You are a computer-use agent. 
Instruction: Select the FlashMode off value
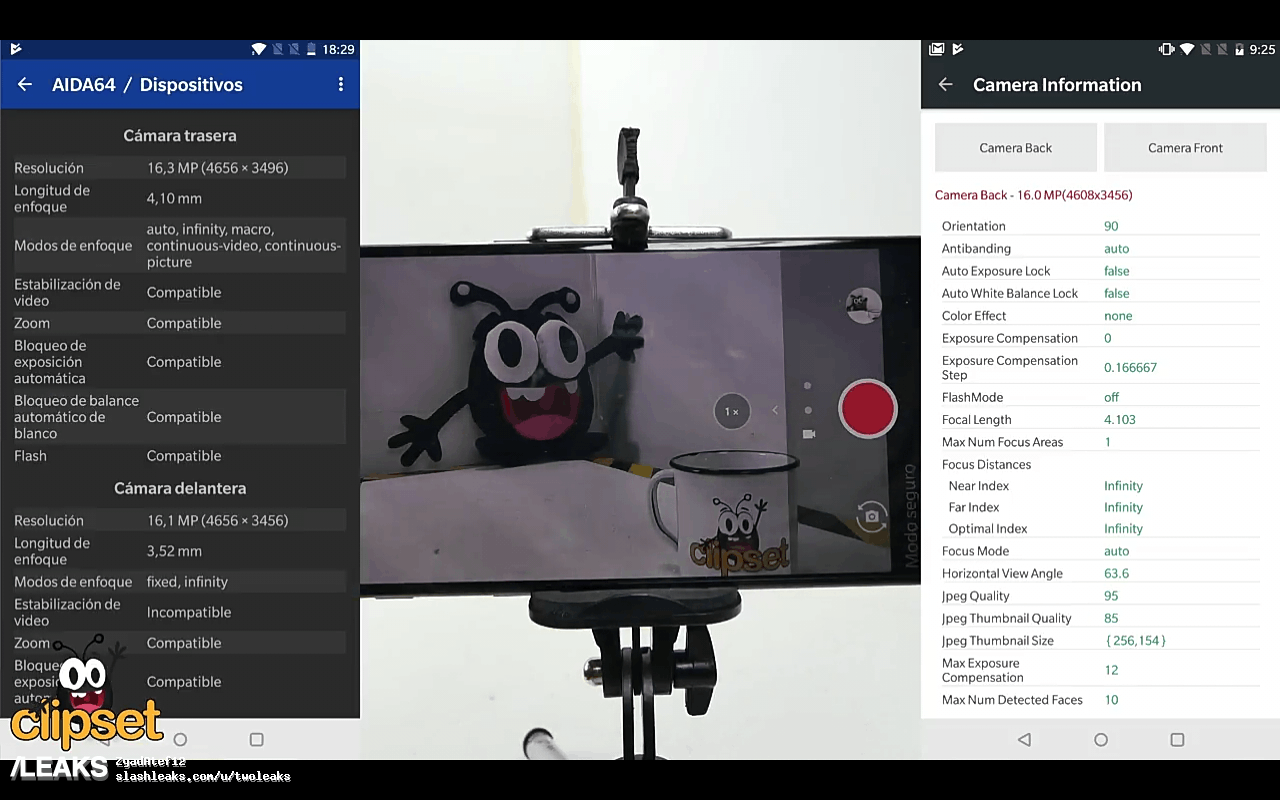pos(1111,397)
